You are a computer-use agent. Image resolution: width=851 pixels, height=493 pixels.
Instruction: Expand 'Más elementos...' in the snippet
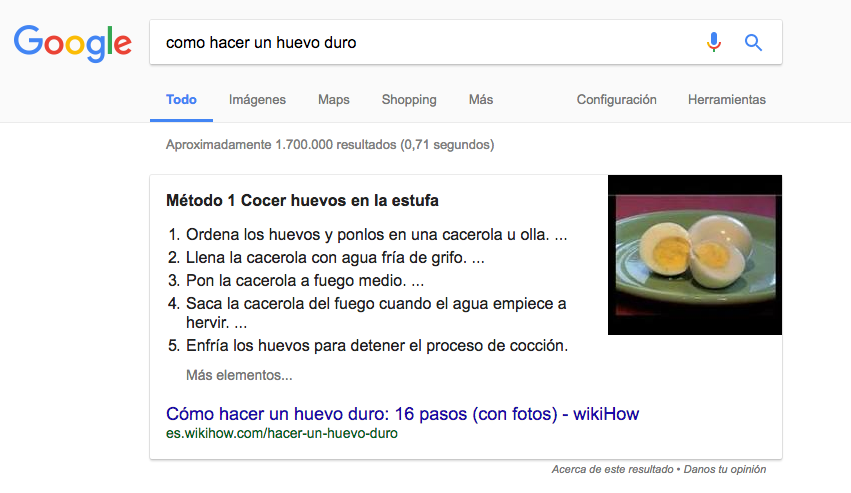click(239, 376)
